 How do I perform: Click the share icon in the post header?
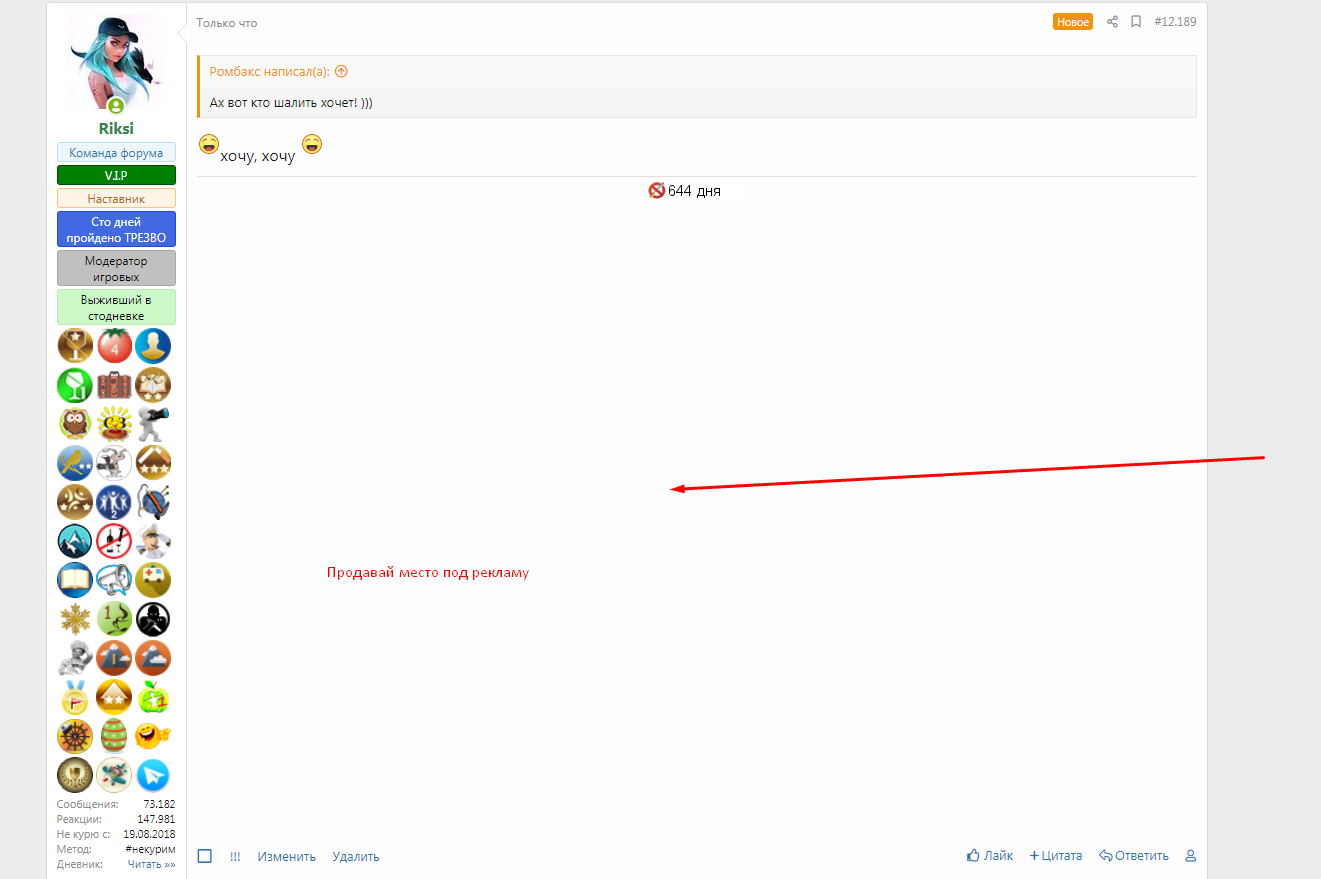[x=1112, y=22]
